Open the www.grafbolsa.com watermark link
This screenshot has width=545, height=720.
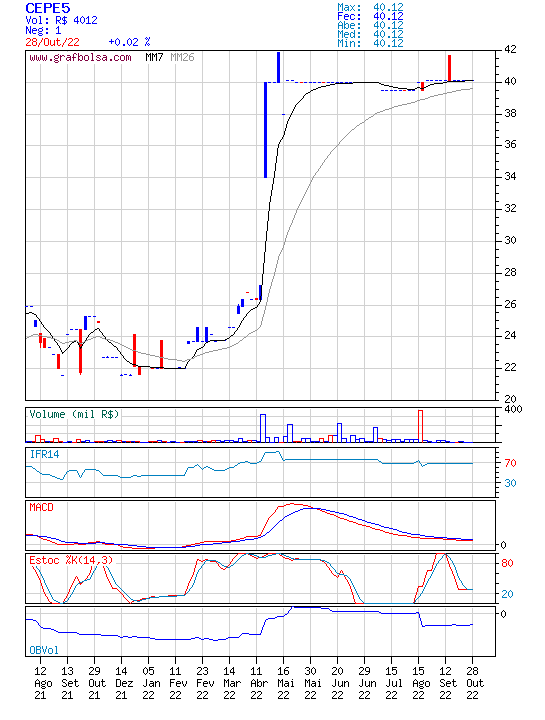coord(80,57)
